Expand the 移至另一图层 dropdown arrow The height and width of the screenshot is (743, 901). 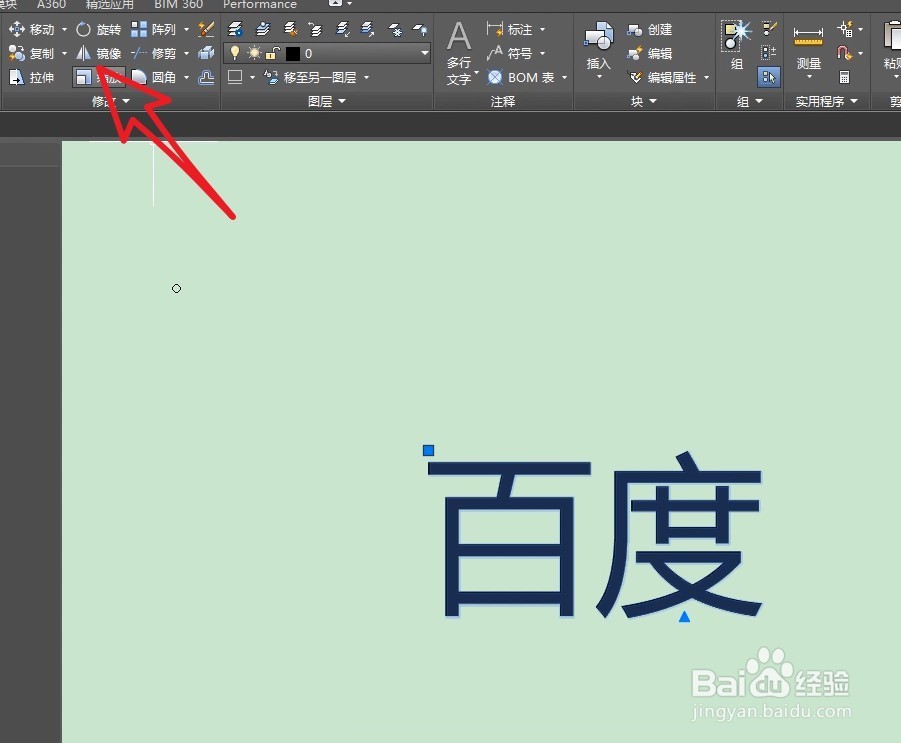click(x=367, y=77)
